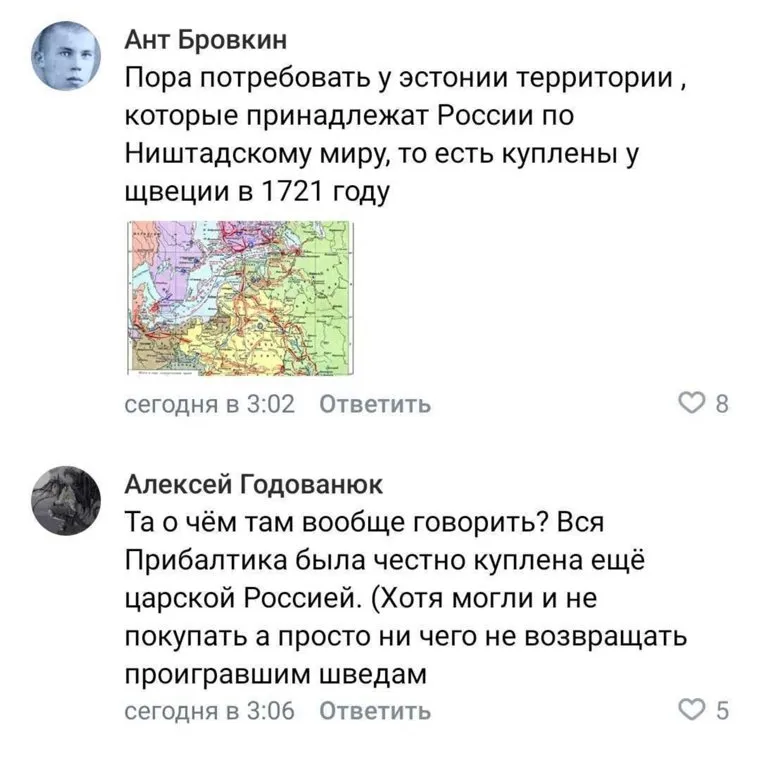Click the heart icon on Алексей Годованюк's comment

click(691, 711)
